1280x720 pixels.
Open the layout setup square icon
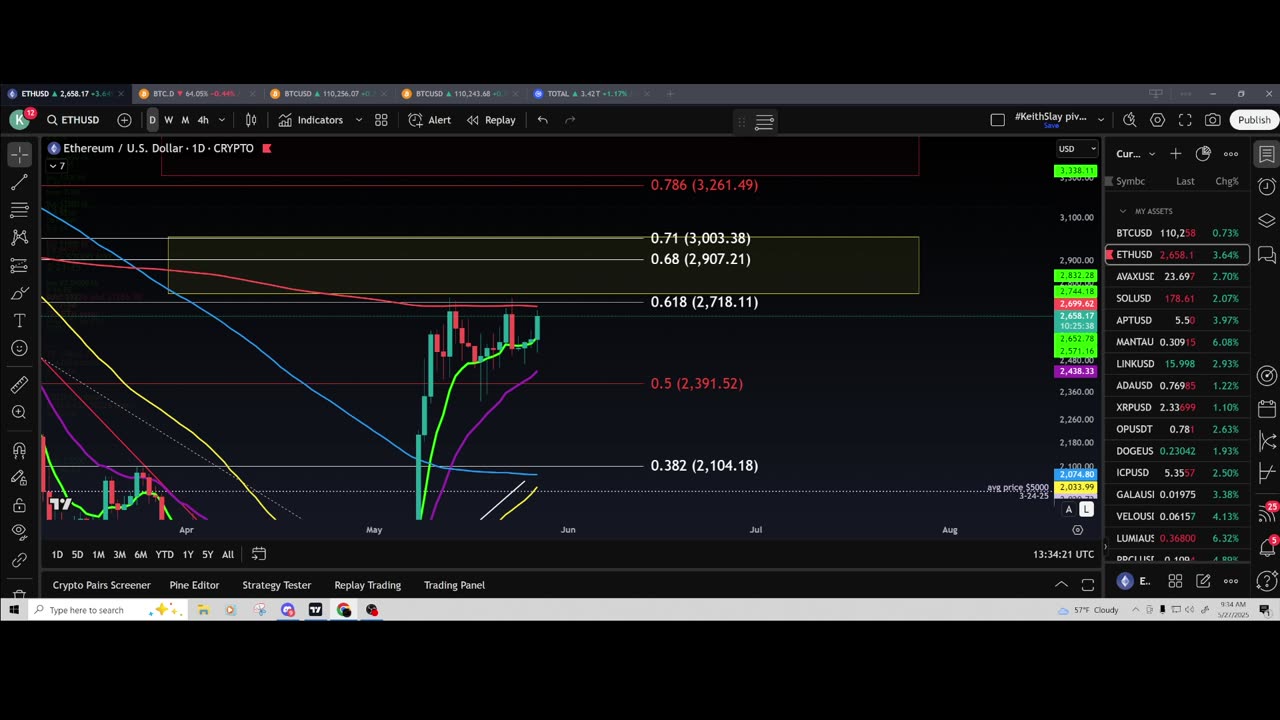point(997,120)
